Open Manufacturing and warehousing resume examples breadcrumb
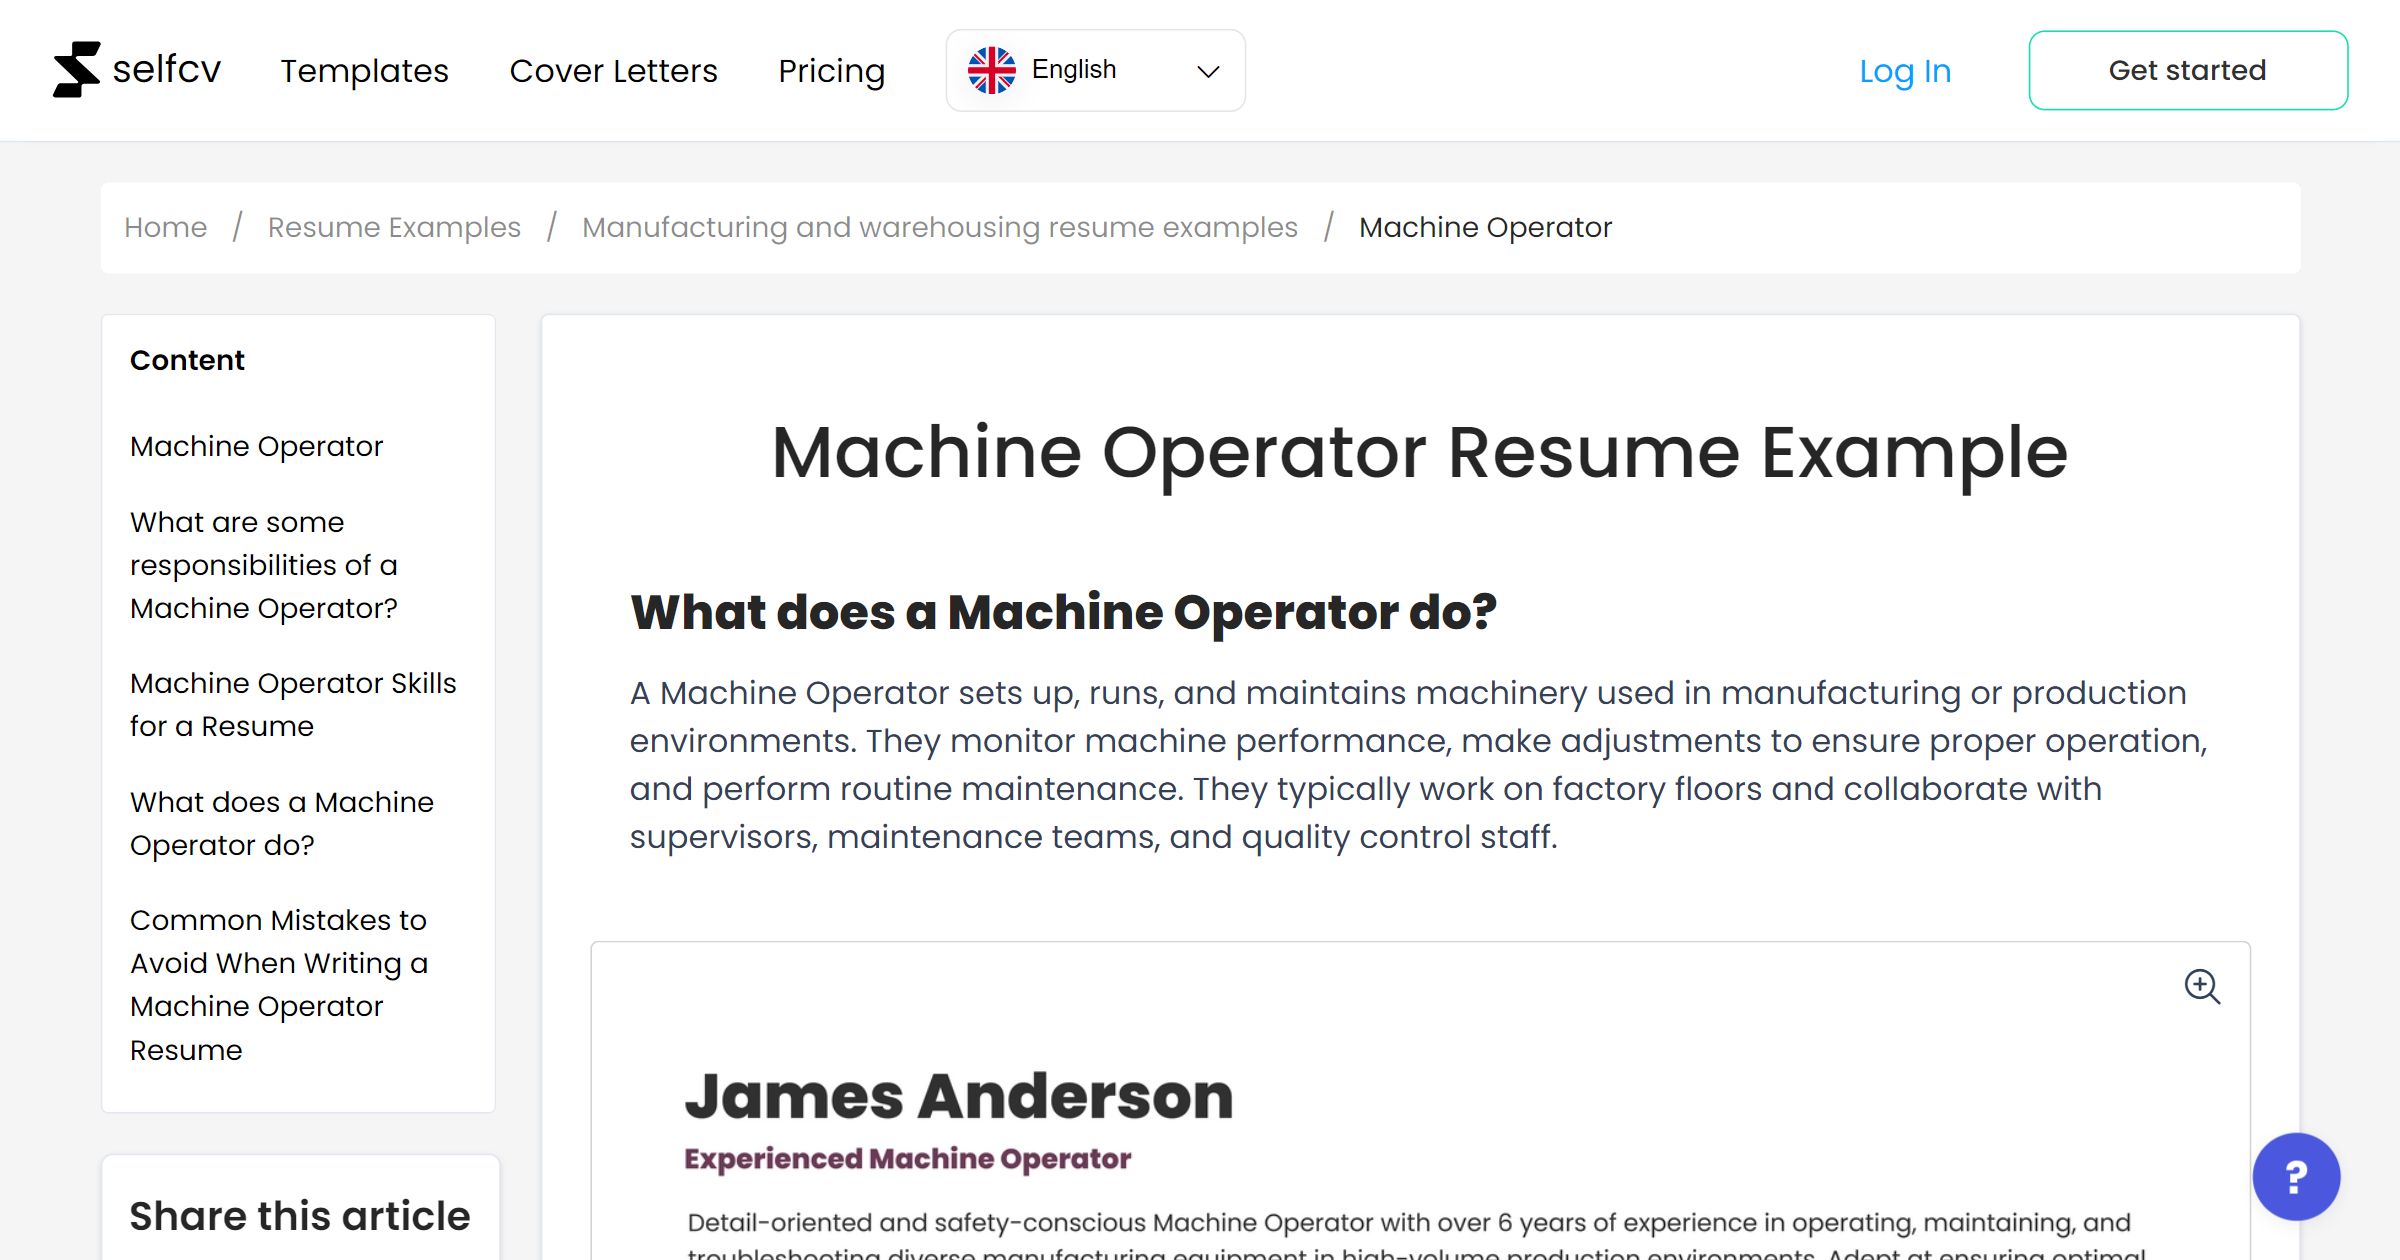Screen dimensions: 2400x1260 tap(940, 227)
